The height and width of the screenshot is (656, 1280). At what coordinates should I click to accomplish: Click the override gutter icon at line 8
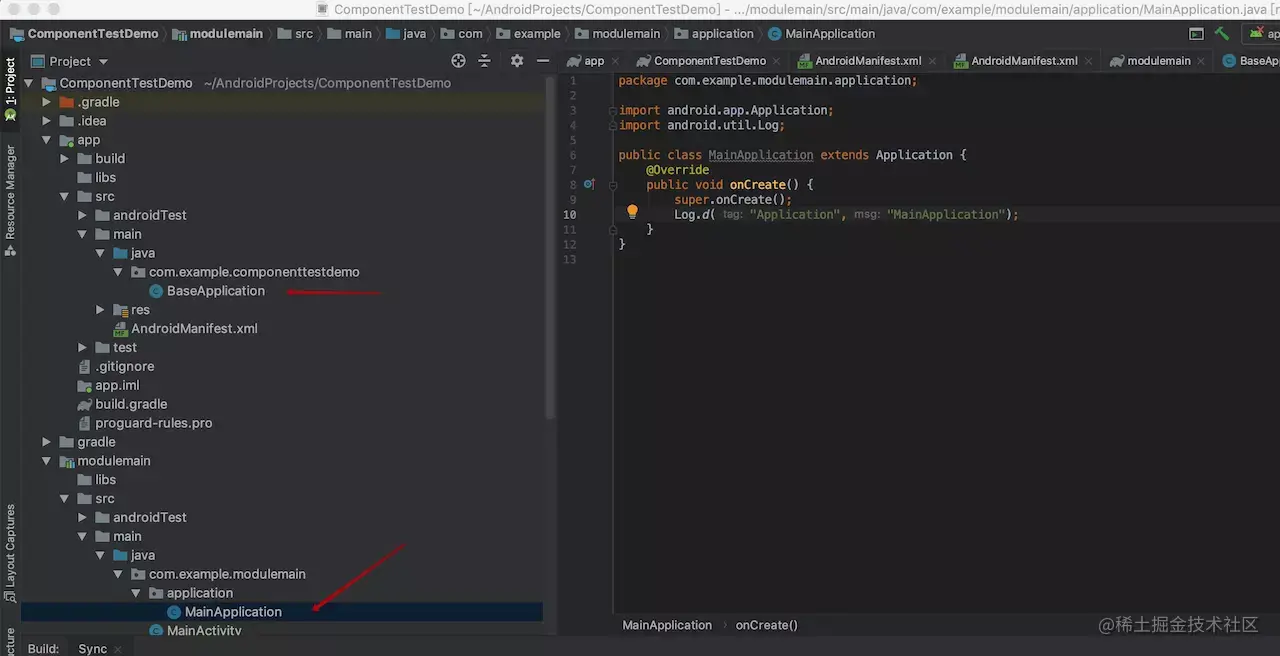tap(589, 184)
